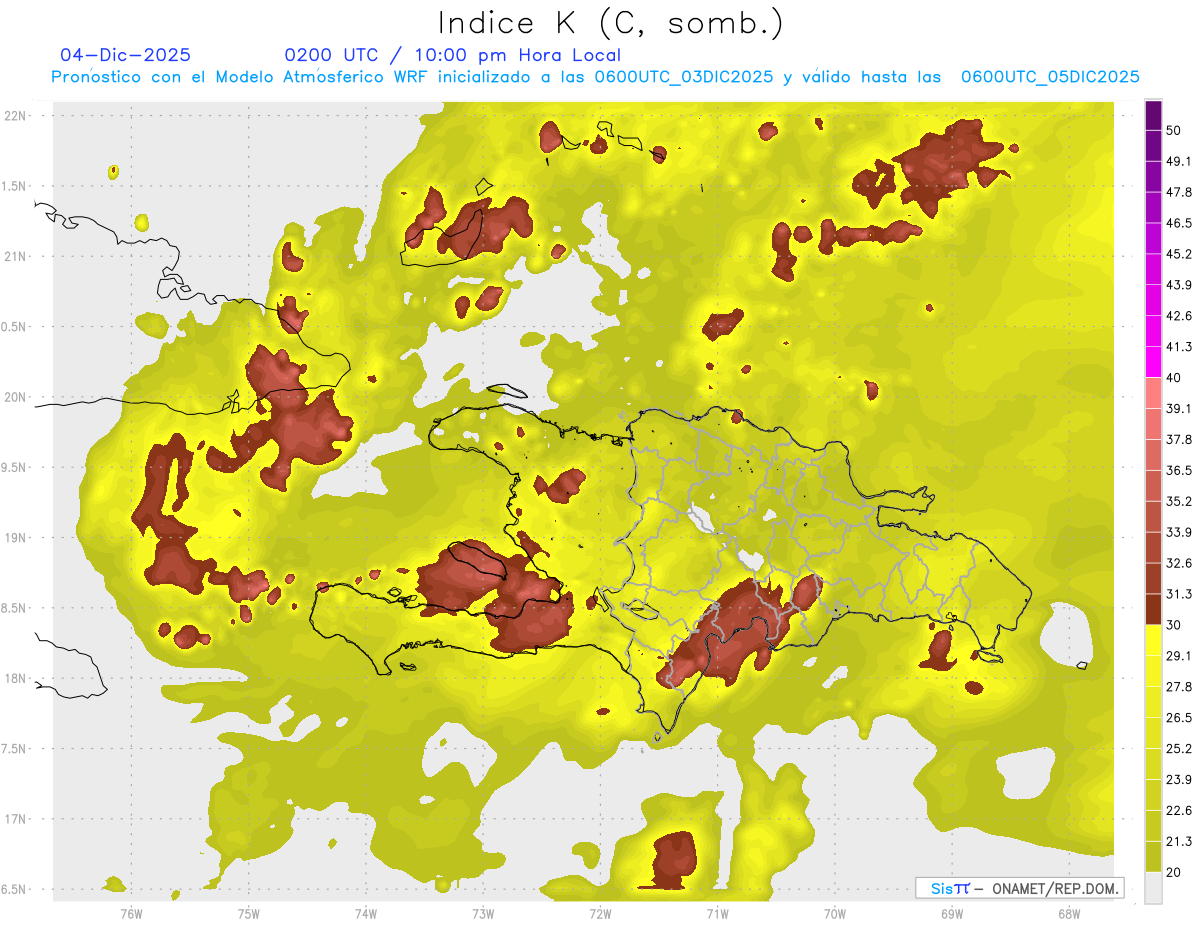Click the colorbar value label '47.8'
The width and height of the screenshot is (1200, 927).
(x=1179, y=192)
